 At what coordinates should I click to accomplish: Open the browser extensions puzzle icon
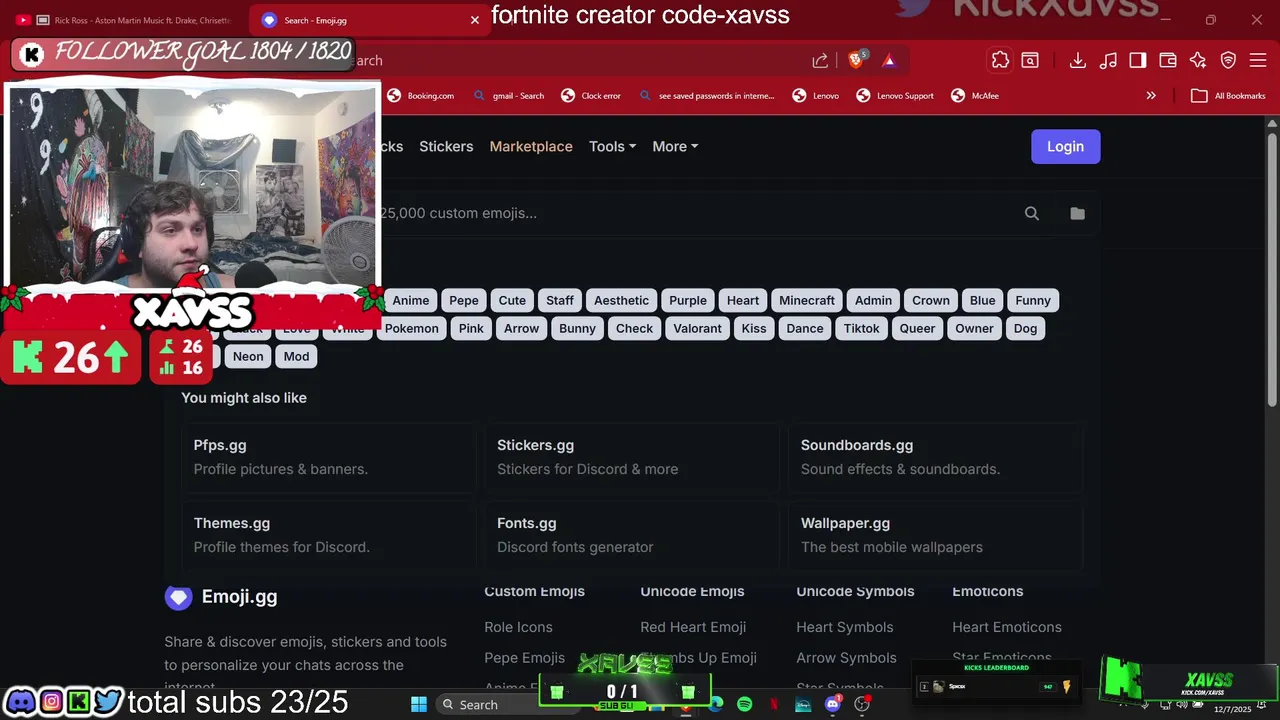point(1000,60)
